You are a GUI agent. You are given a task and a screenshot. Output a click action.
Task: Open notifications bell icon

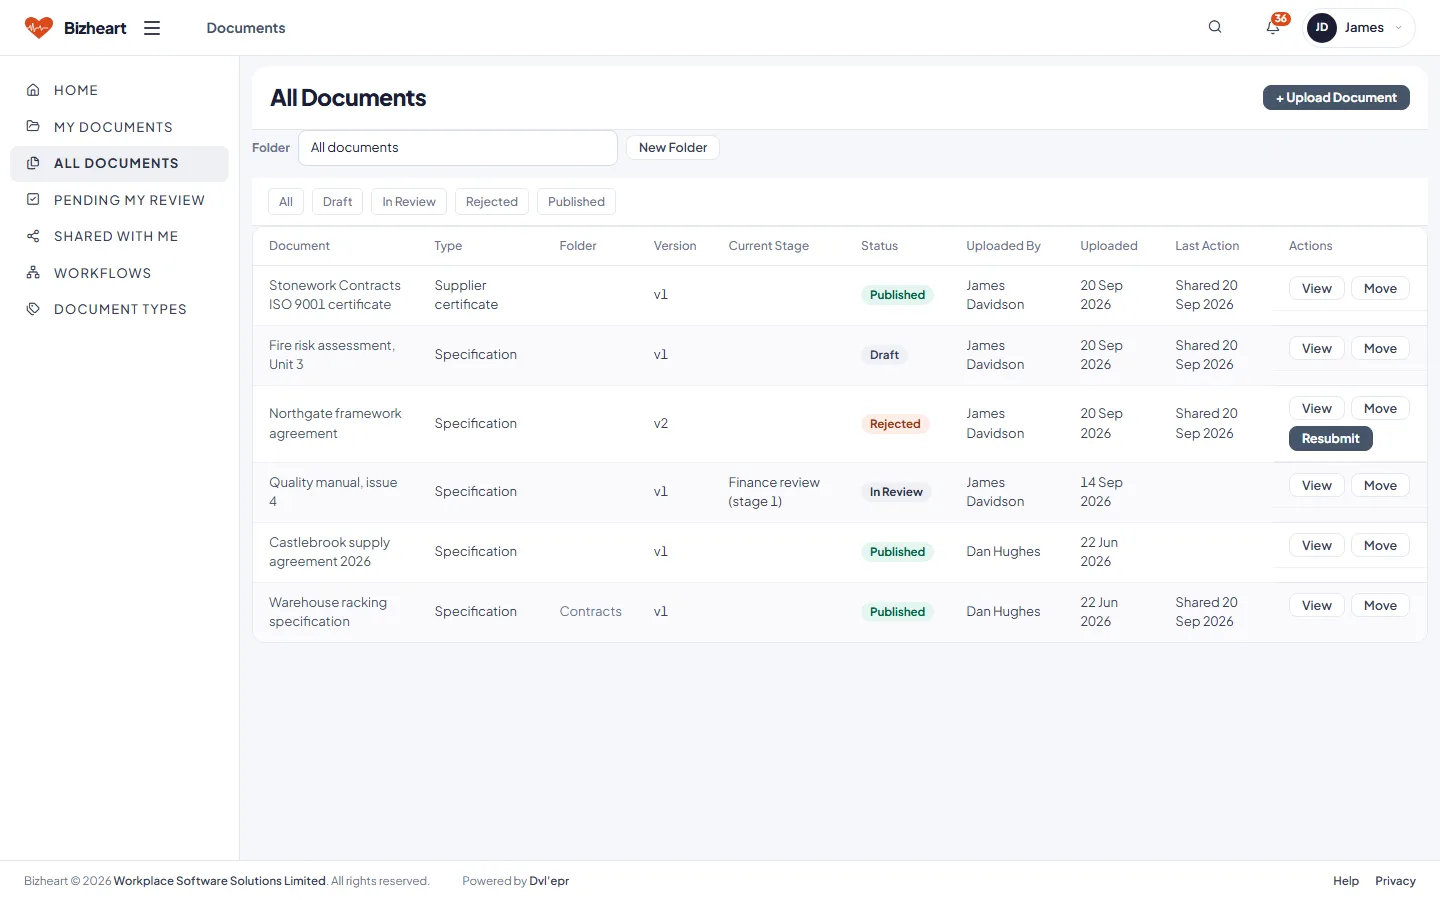pos(1273,27)
